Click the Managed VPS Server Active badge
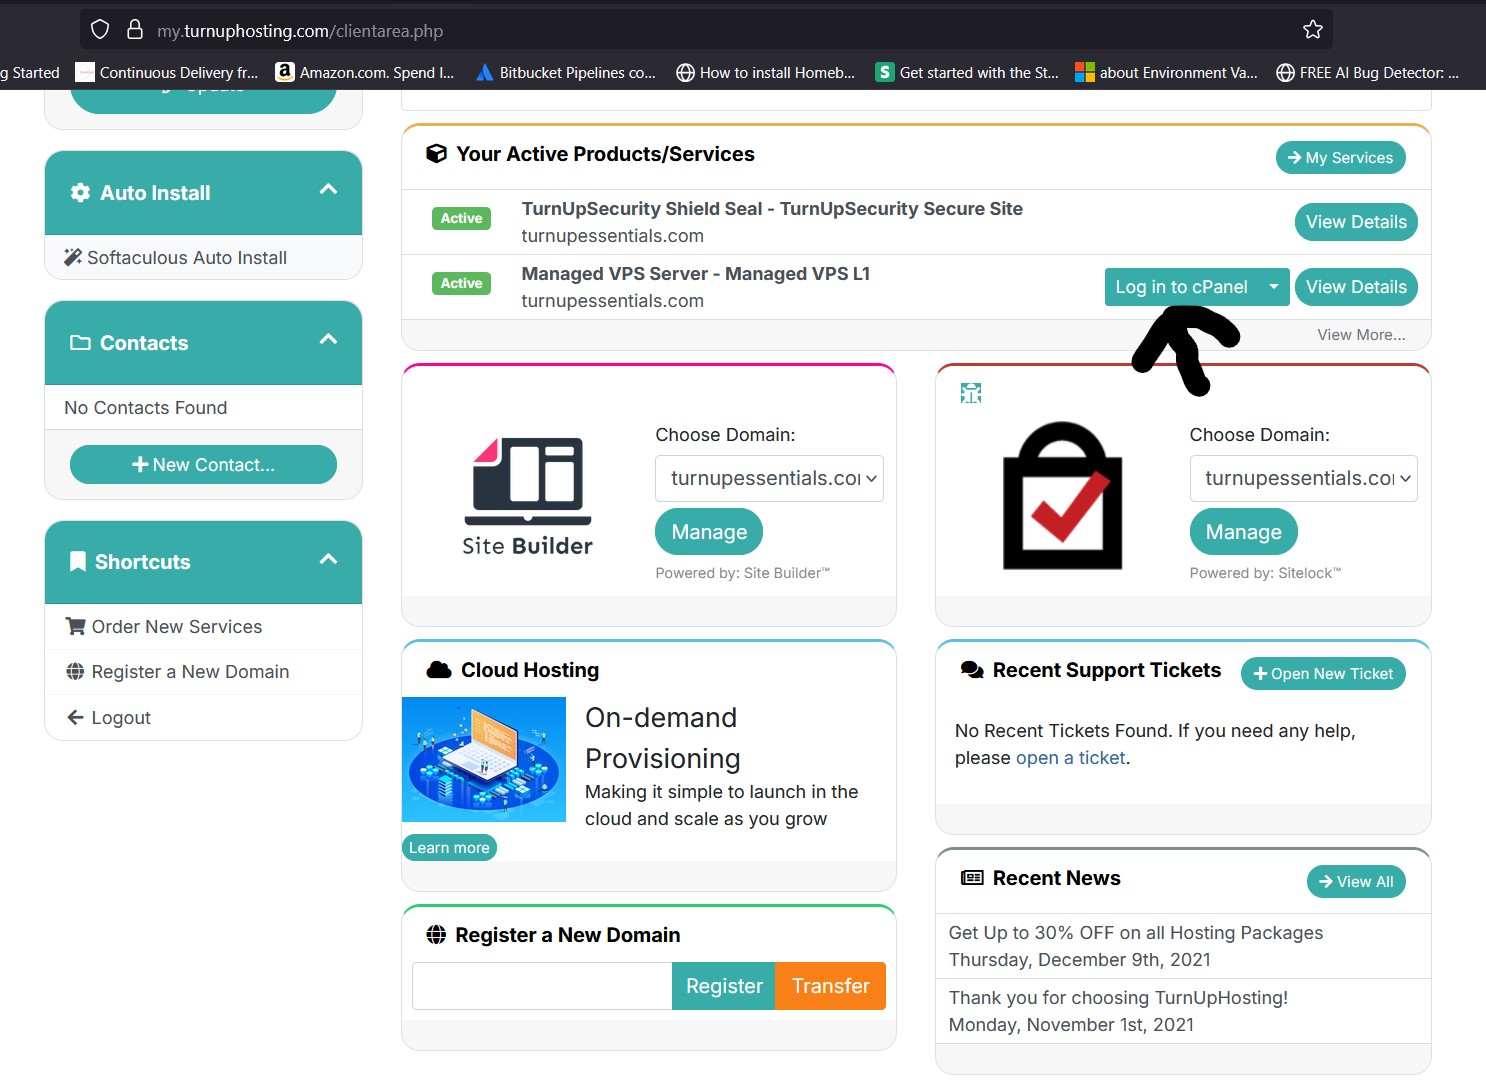1486x1087 pixels. click(461, 283)
